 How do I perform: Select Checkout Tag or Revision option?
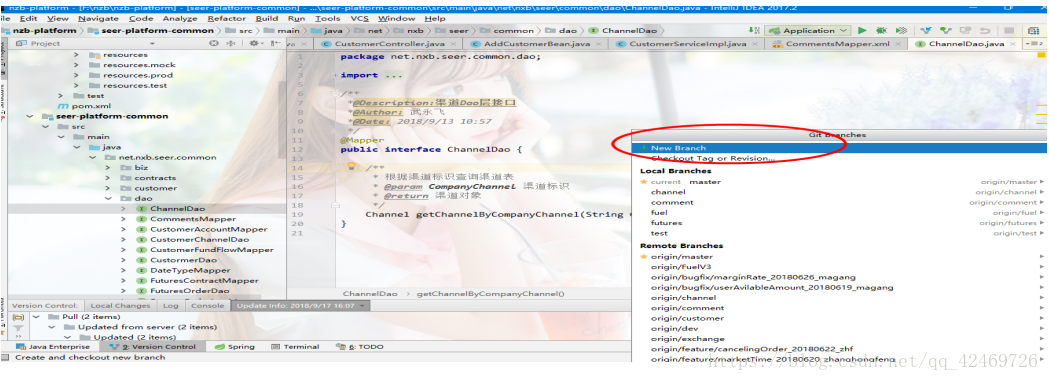coord(840,158)
